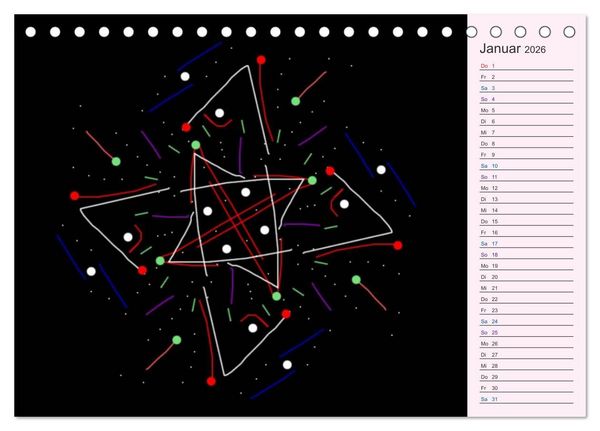This screenshot has height=431, width=600.
Task: Select the 'Sa 31' calendar row
Action: (x=527, y=399)
